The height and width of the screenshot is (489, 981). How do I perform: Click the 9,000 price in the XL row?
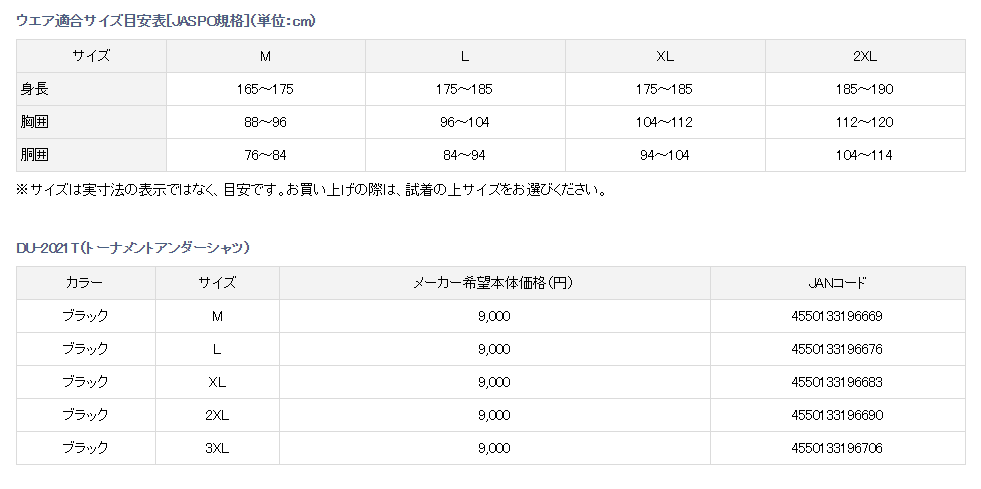(x=494, y=382)
